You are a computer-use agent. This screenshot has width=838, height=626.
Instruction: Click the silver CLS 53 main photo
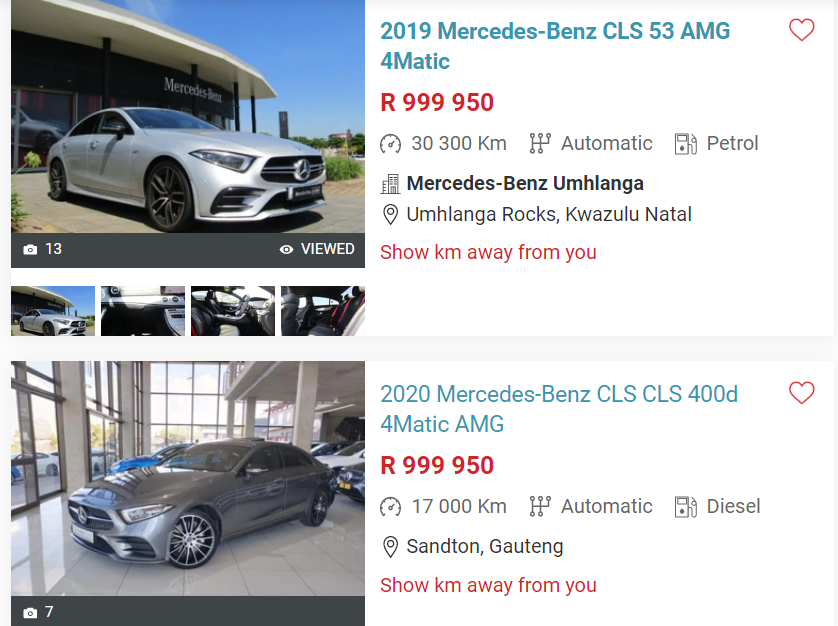188,130
